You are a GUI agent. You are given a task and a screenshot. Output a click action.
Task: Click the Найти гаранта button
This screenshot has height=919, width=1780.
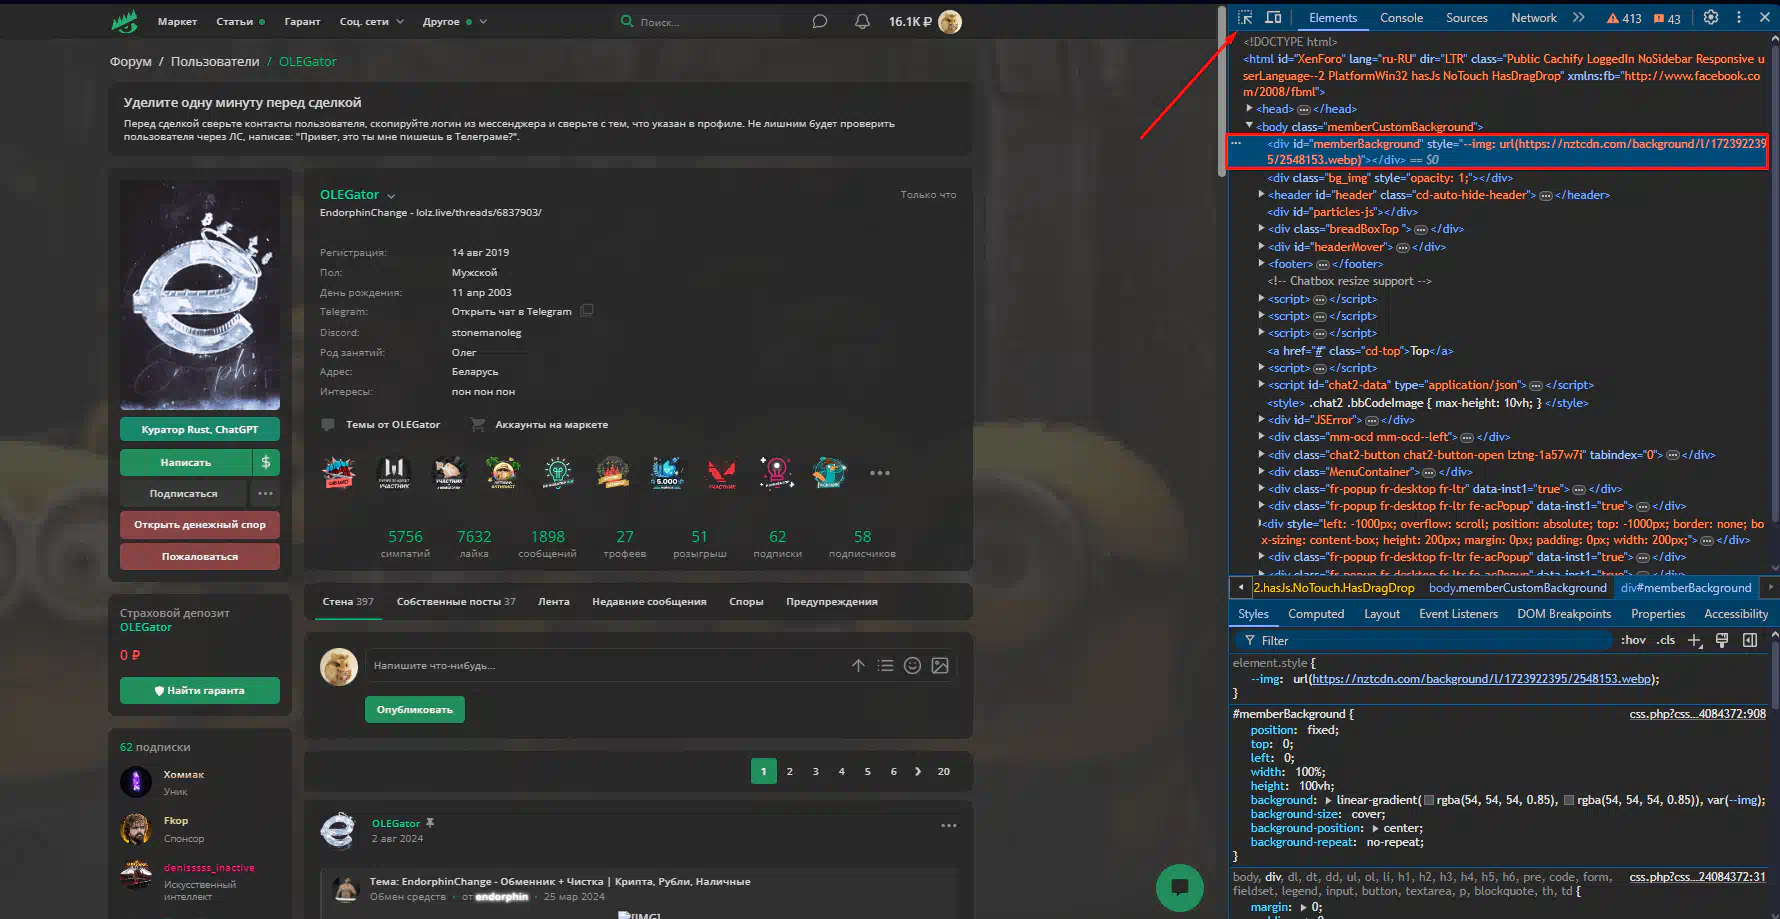[x=200, y=690]
